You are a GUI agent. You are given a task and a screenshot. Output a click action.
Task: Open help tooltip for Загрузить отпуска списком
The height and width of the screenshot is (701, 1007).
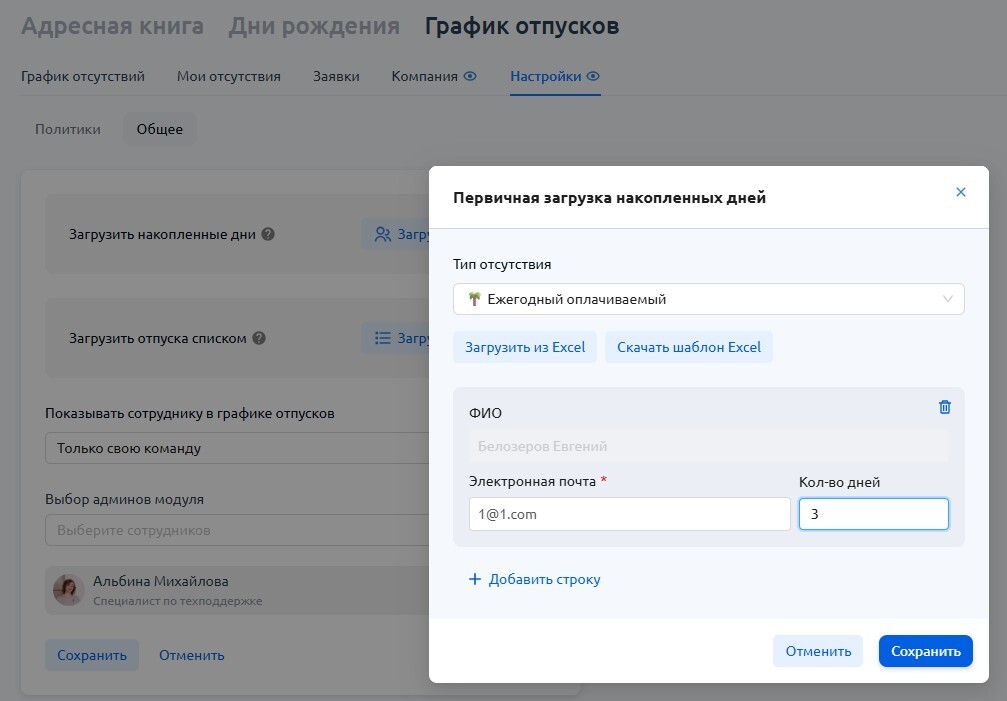coord(259,338)
